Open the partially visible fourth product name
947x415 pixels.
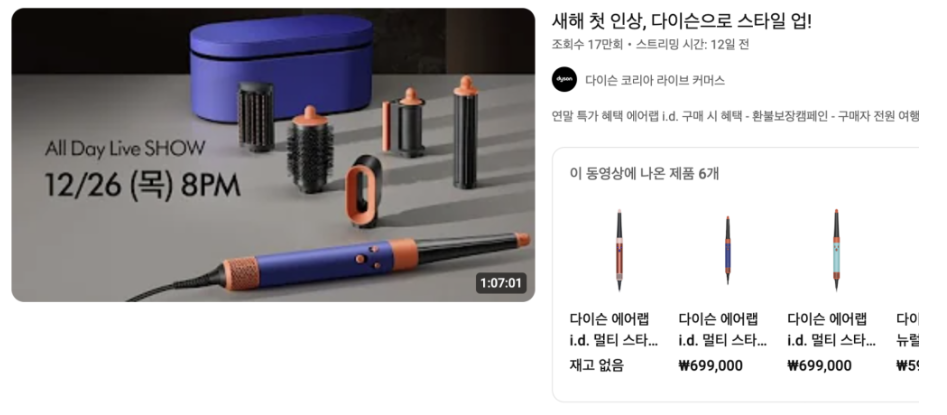pyautogui.click(x=908, y=329)
